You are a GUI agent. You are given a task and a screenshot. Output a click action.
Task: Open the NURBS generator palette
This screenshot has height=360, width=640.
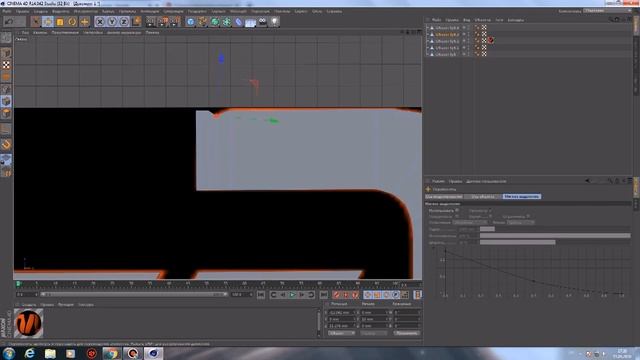tap(215, 21)
